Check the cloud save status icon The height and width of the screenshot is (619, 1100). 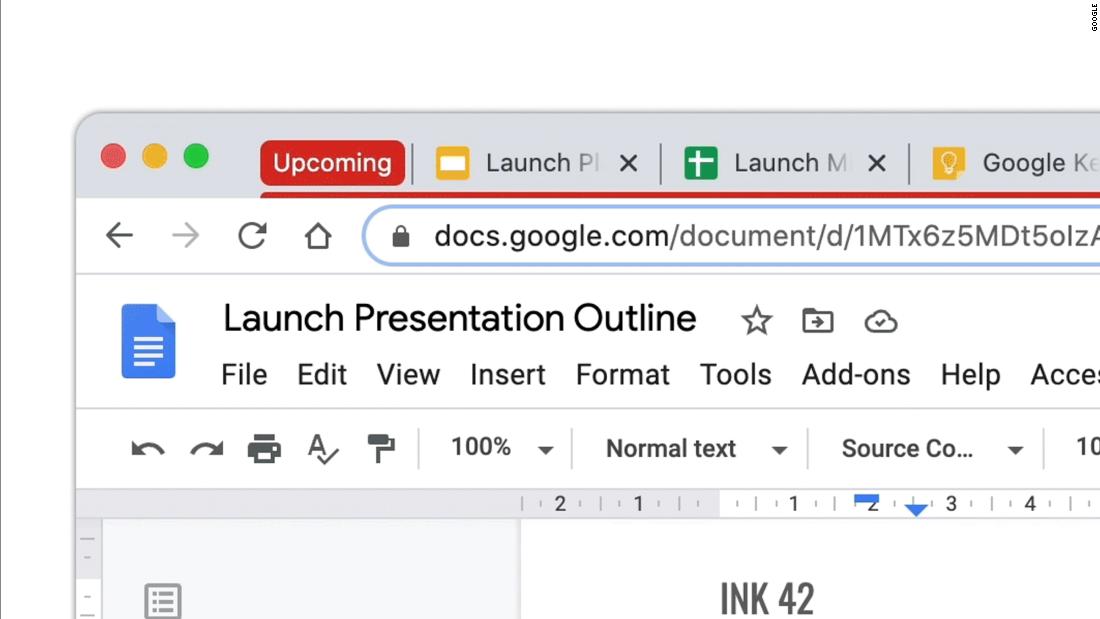click(x=880, y=321)
